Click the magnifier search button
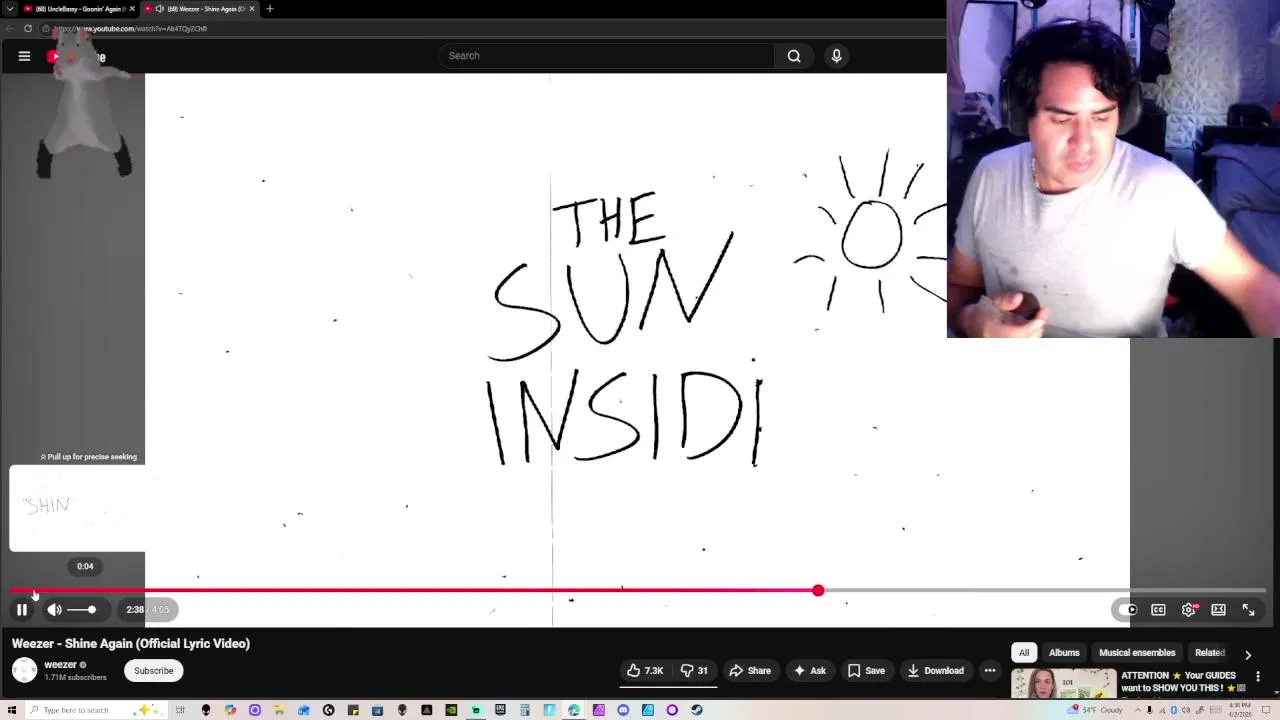The image size is (1280, 720). point(794,56)
